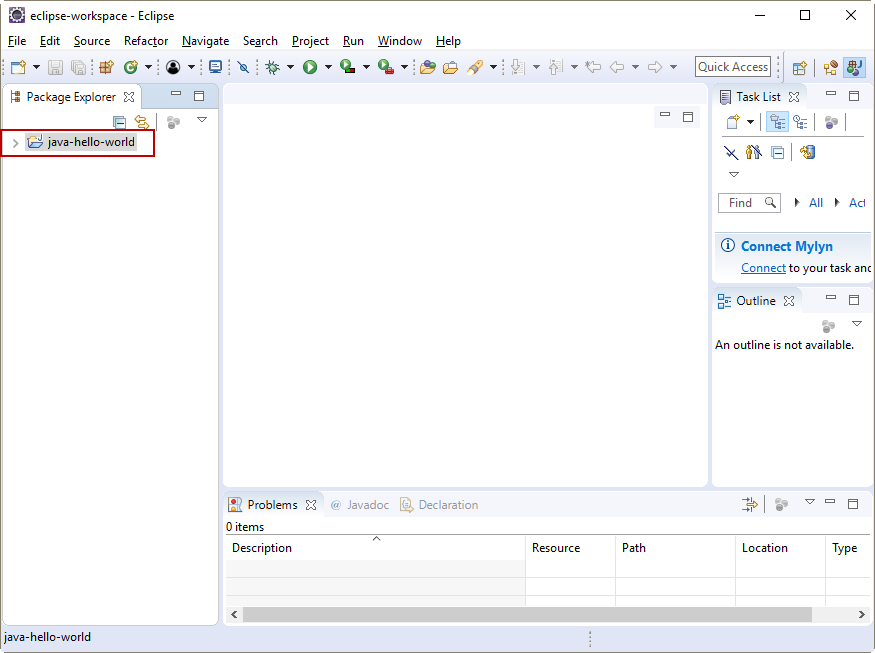Open the Search icon dropdown arrow

click(493, 68)
